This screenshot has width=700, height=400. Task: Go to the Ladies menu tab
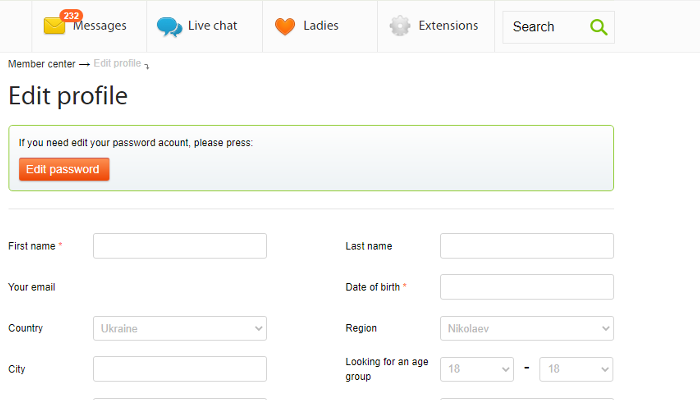click(320, 26)
